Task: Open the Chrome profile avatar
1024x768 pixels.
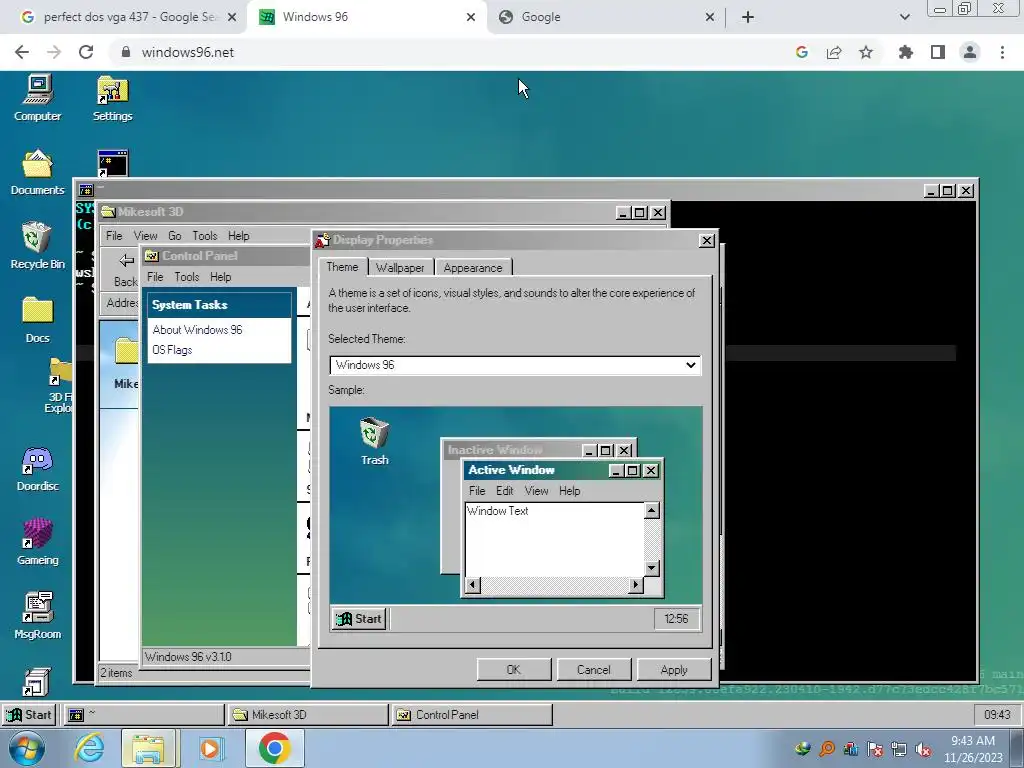Action: tap(970, 52)
